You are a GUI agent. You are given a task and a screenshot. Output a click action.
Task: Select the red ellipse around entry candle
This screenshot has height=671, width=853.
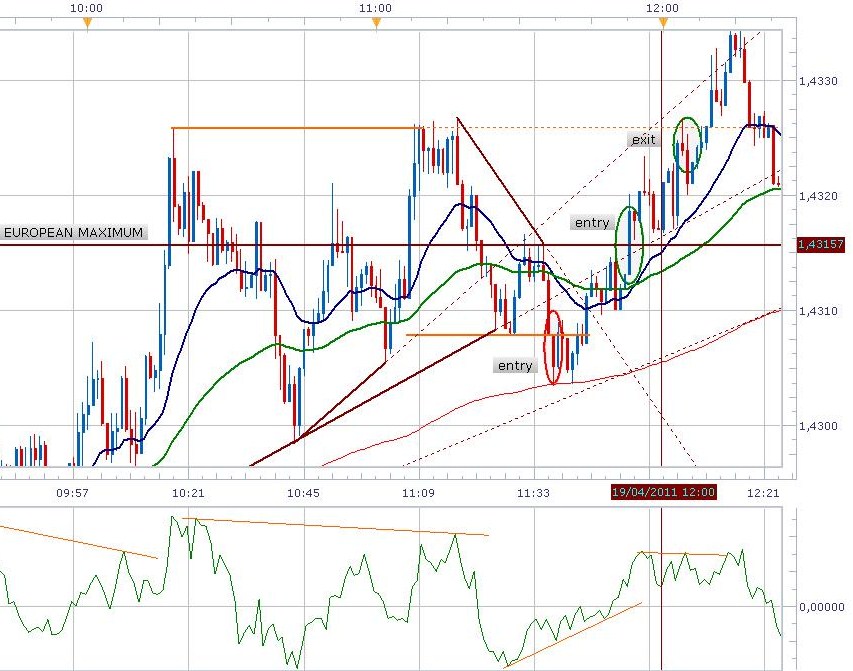(554, 347)
